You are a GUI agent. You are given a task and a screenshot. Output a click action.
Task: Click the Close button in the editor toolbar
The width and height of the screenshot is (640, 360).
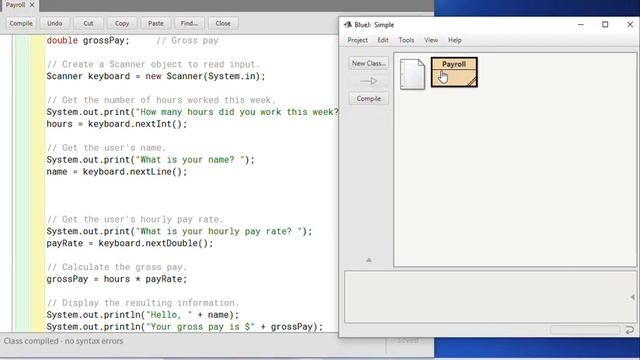click(223, 23)
